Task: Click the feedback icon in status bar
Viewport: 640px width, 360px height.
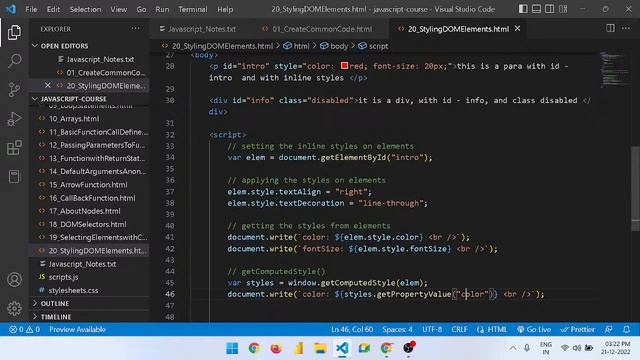Action: click(609, 329)
